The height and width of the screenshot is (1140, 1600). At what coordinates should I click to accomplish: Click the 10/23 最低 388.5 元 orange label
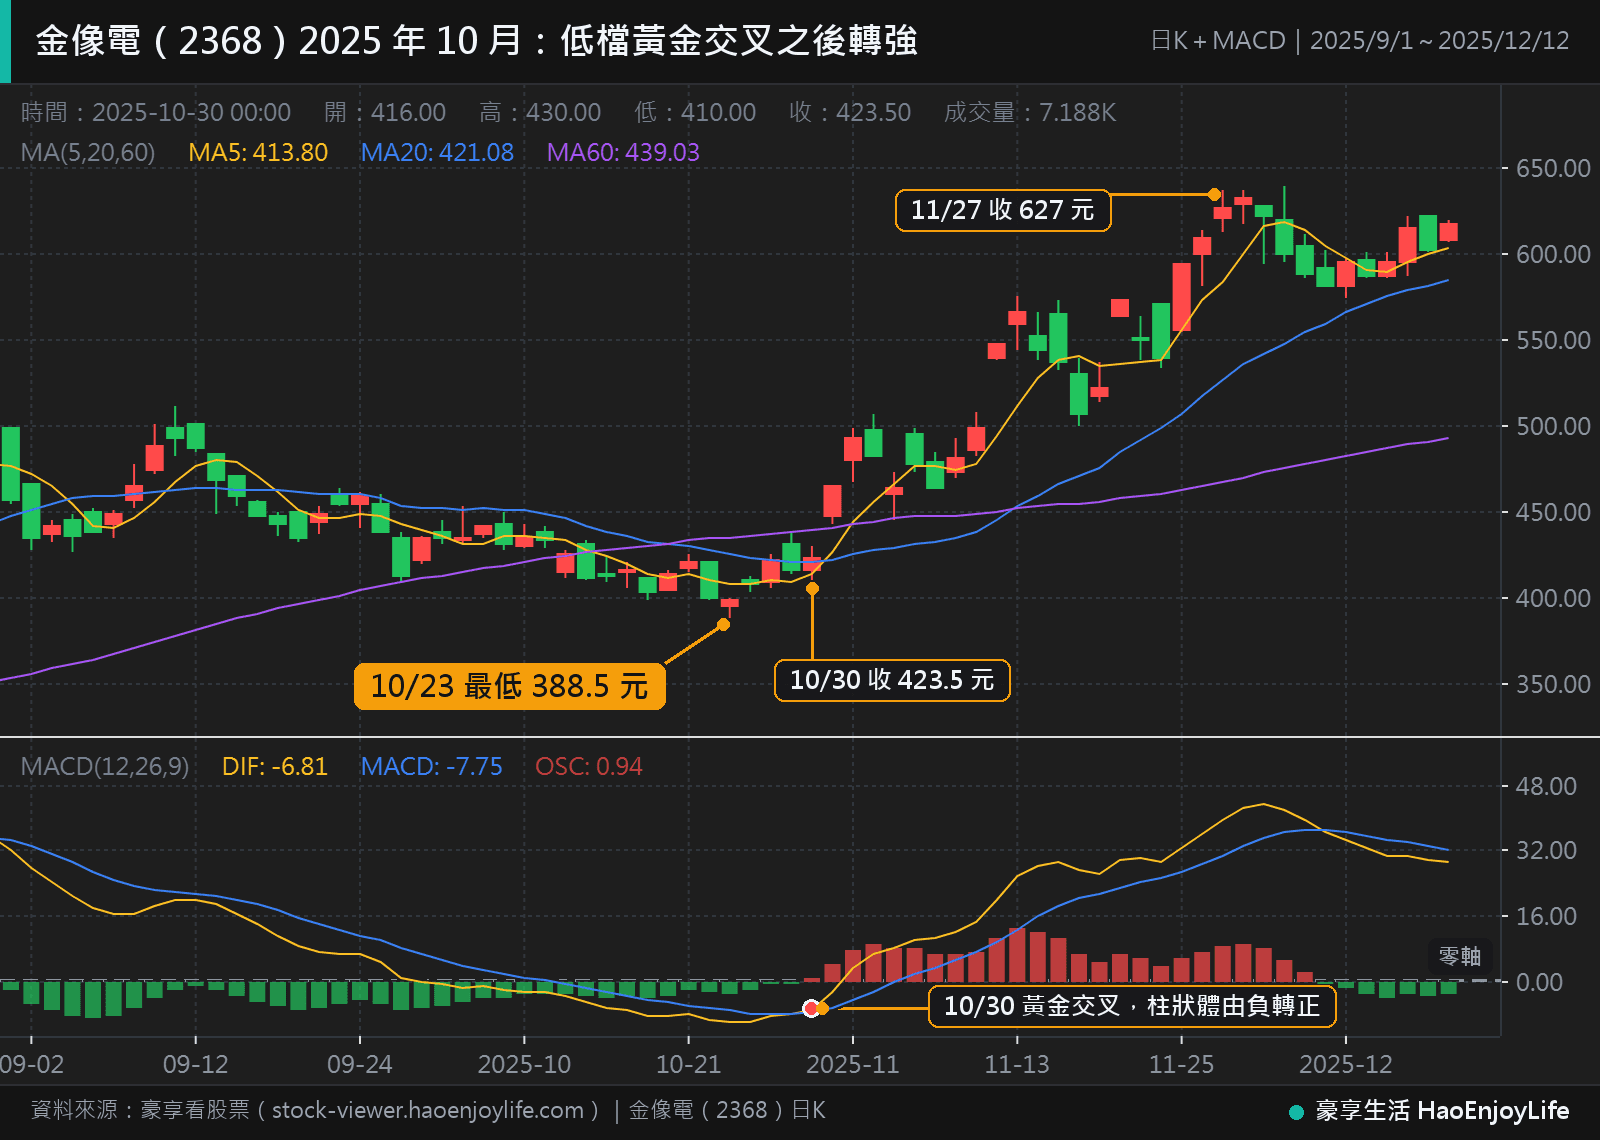(x=510, y=686)
